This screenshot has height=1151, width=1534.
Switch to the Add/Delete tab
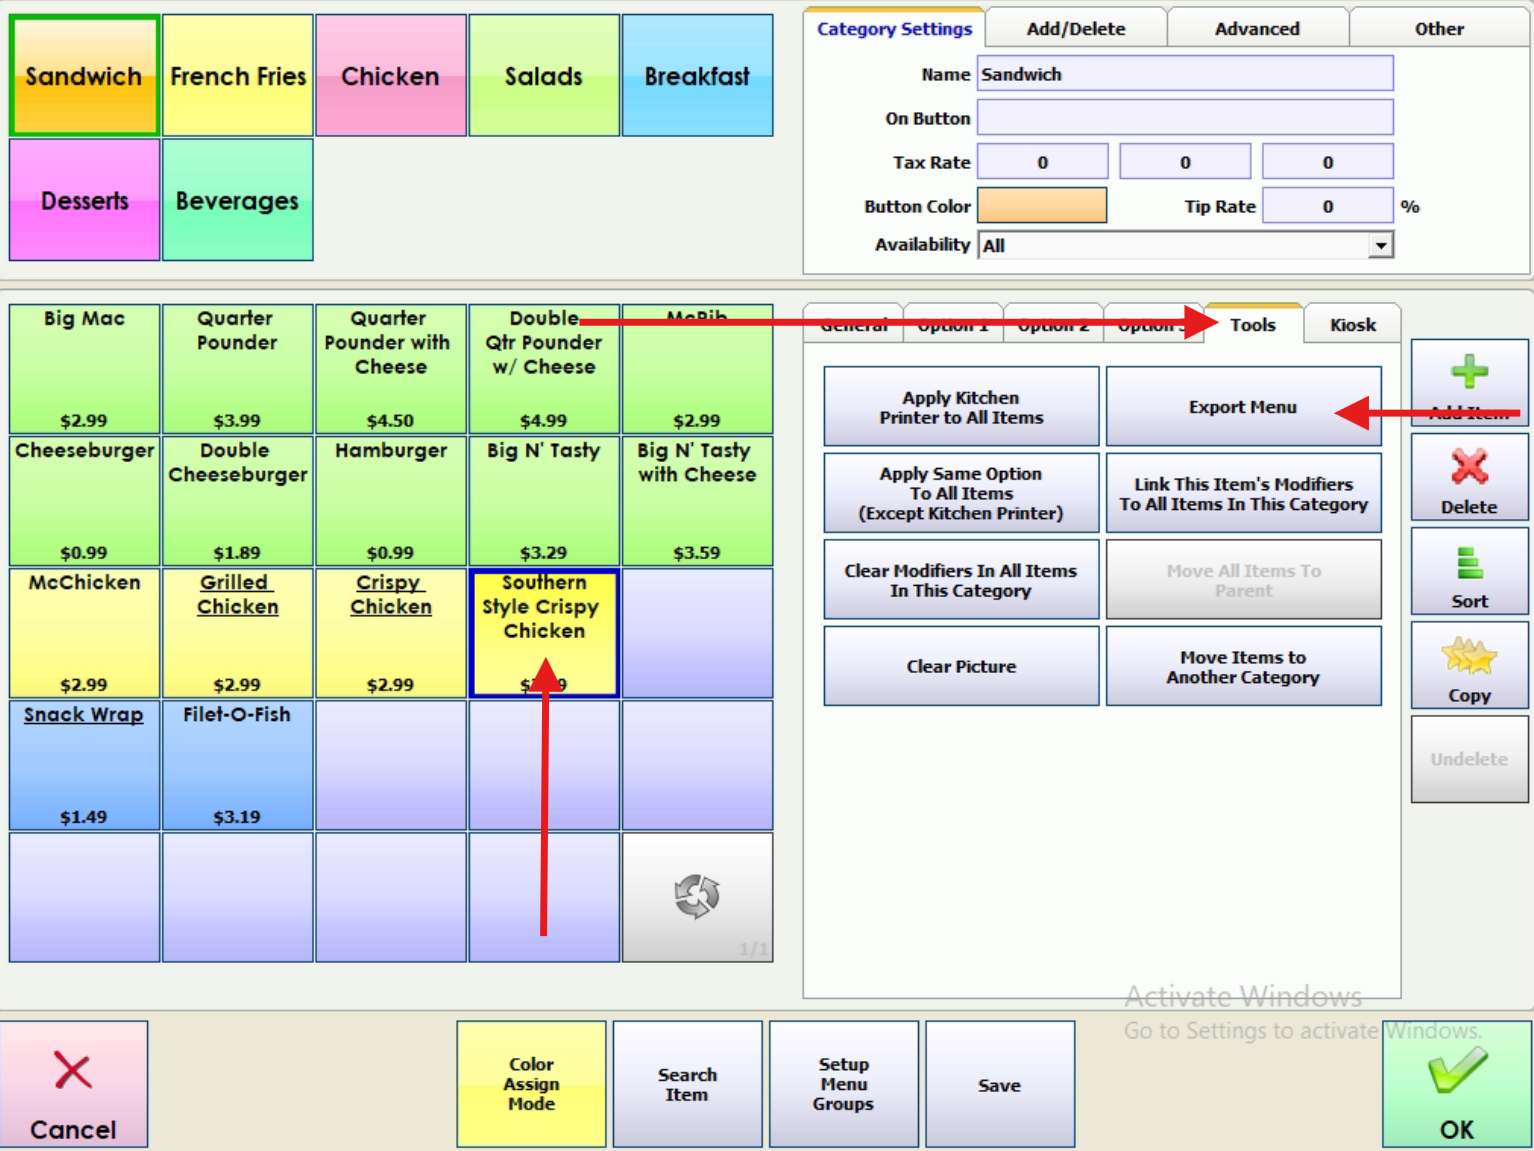pos(1076,29)
